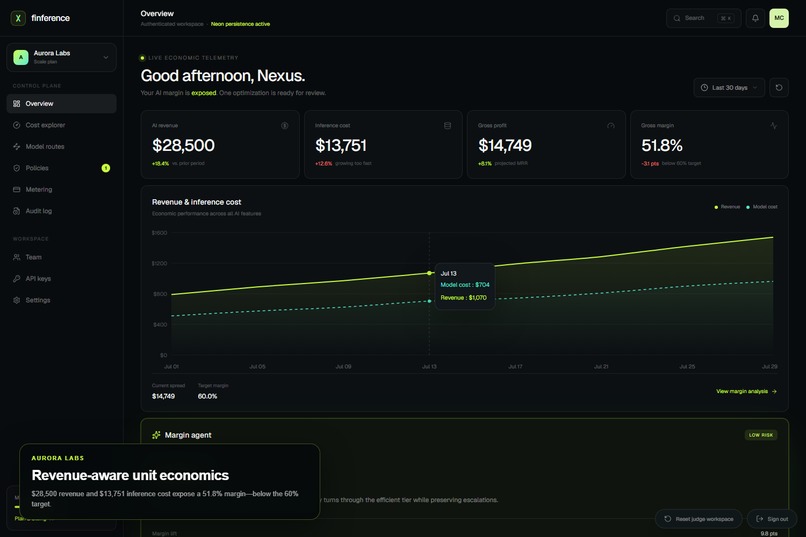Go to Model routes
The height and width of the screenshot is (537, 806).
coord(61,146)
